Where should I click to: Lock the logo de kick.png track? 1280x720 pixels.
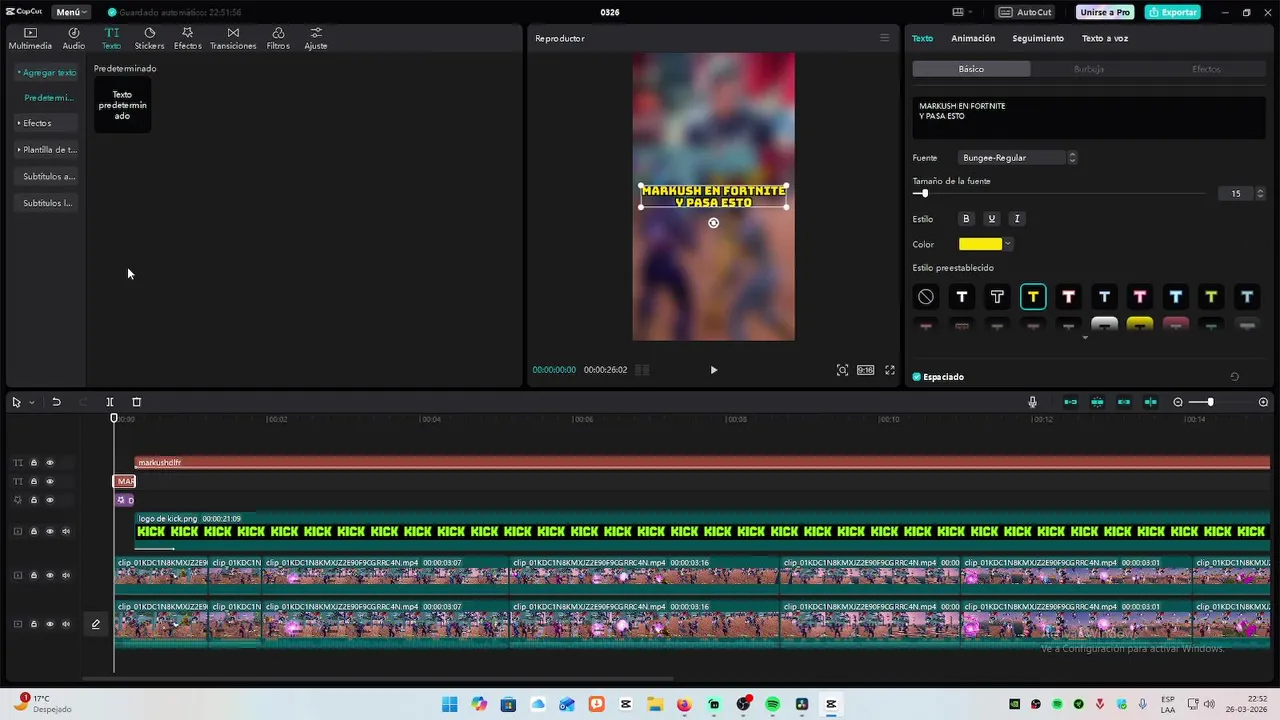point(33,531)
